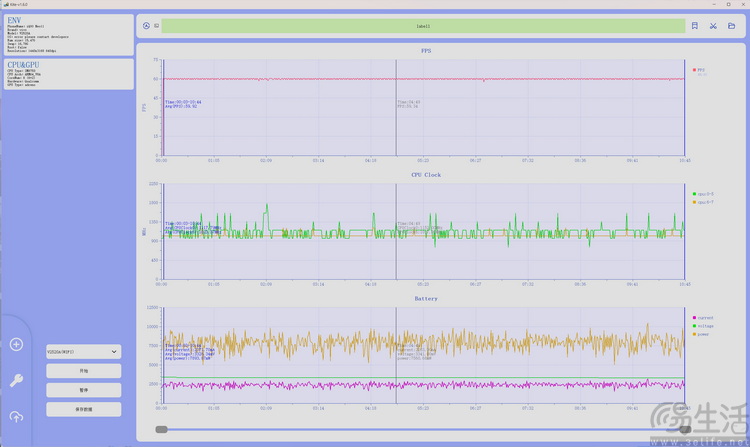Click the 暂停 (Pause) button
Screen dimensions: 750x447
point(83,390)
